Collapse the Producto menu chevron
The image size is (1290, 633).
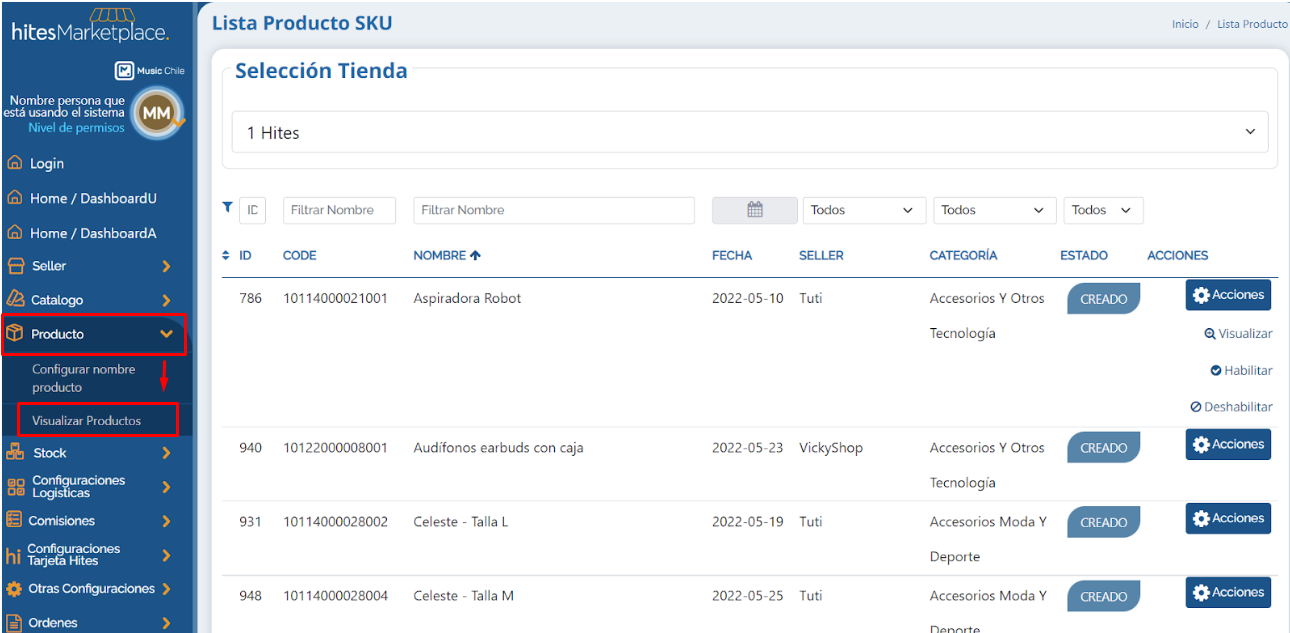pos(166,334)
